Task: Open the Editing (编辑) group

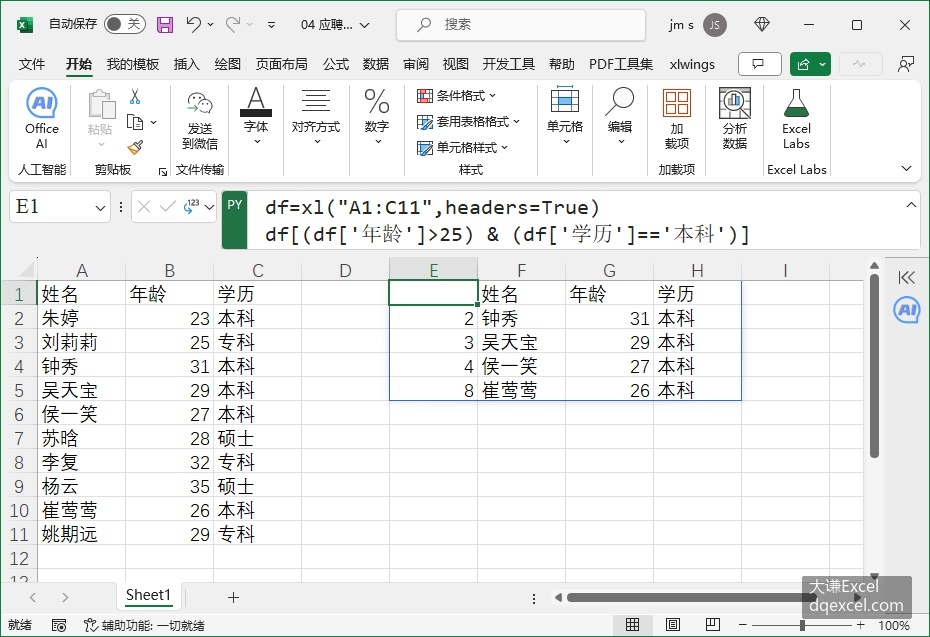Action: point(620,117)
